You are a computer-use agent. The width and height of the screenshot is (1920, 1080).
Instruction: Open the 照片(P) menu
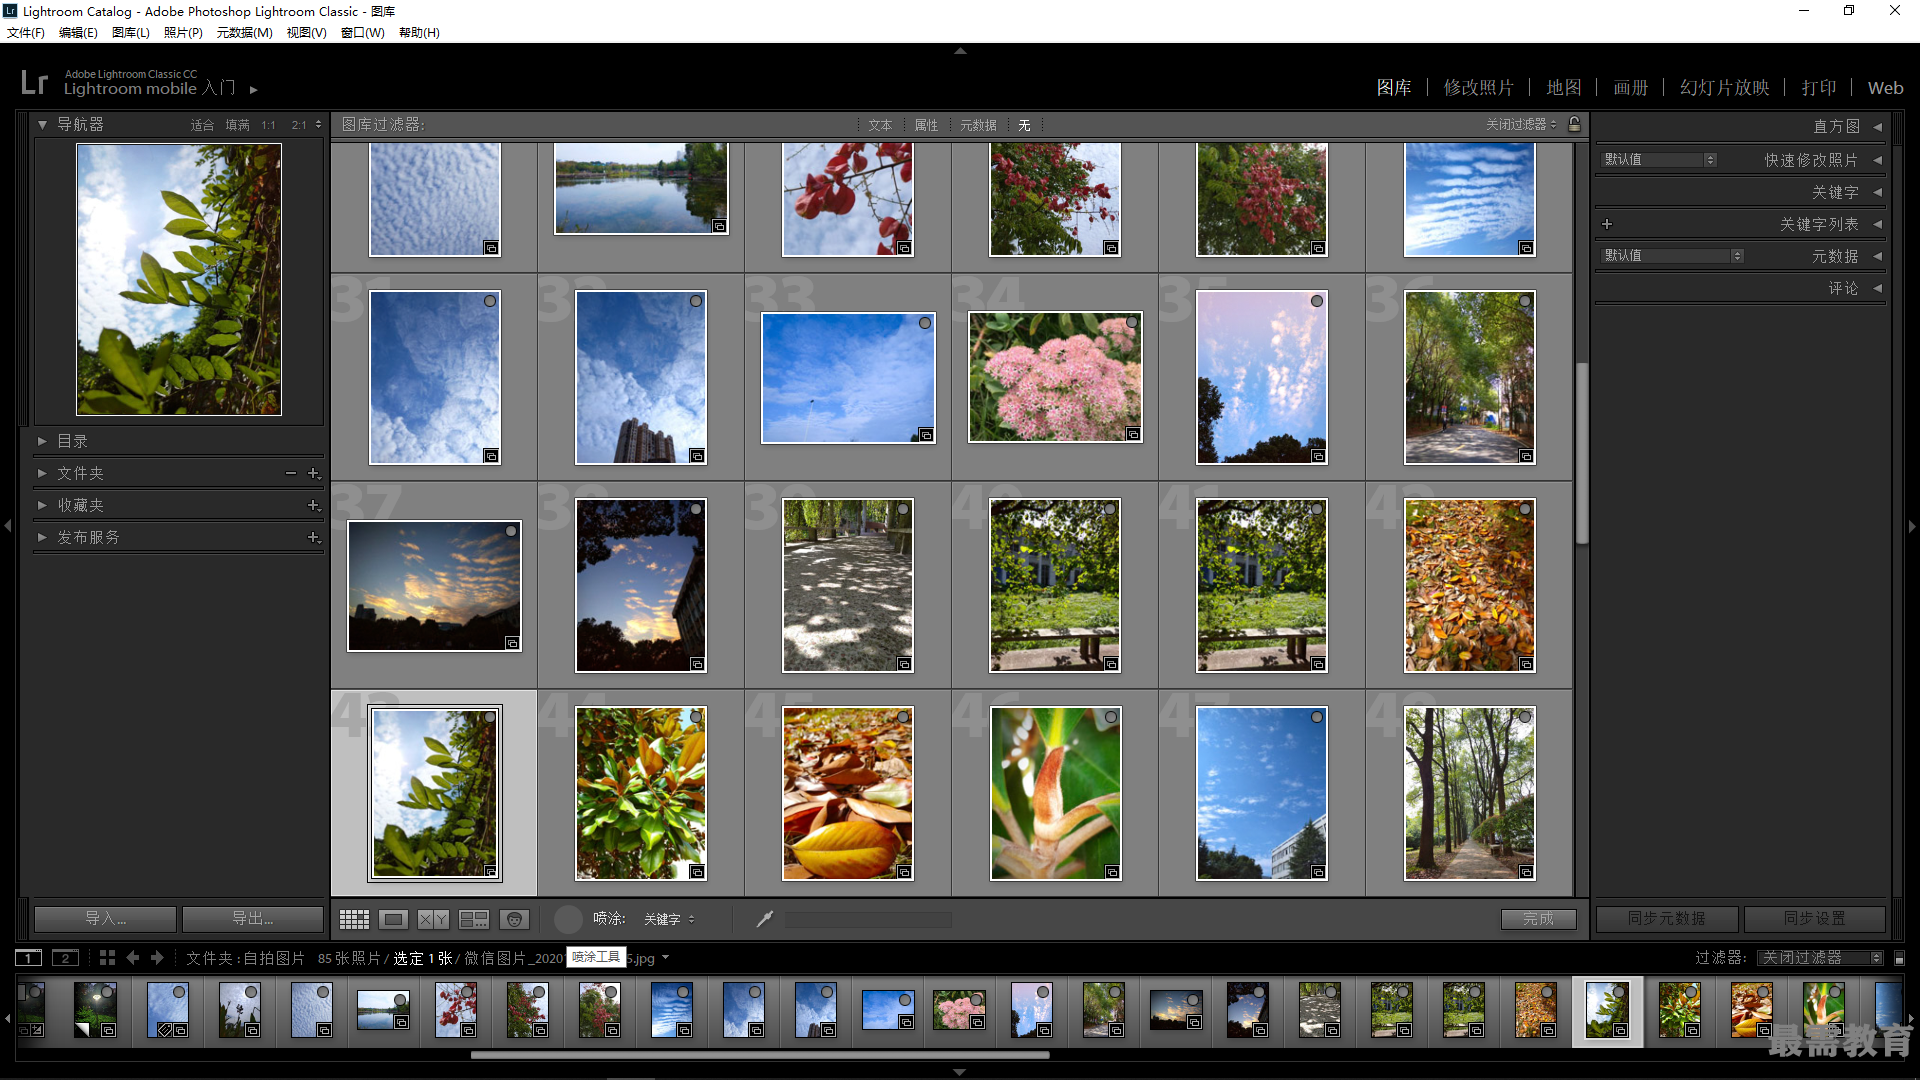[183, 33]
